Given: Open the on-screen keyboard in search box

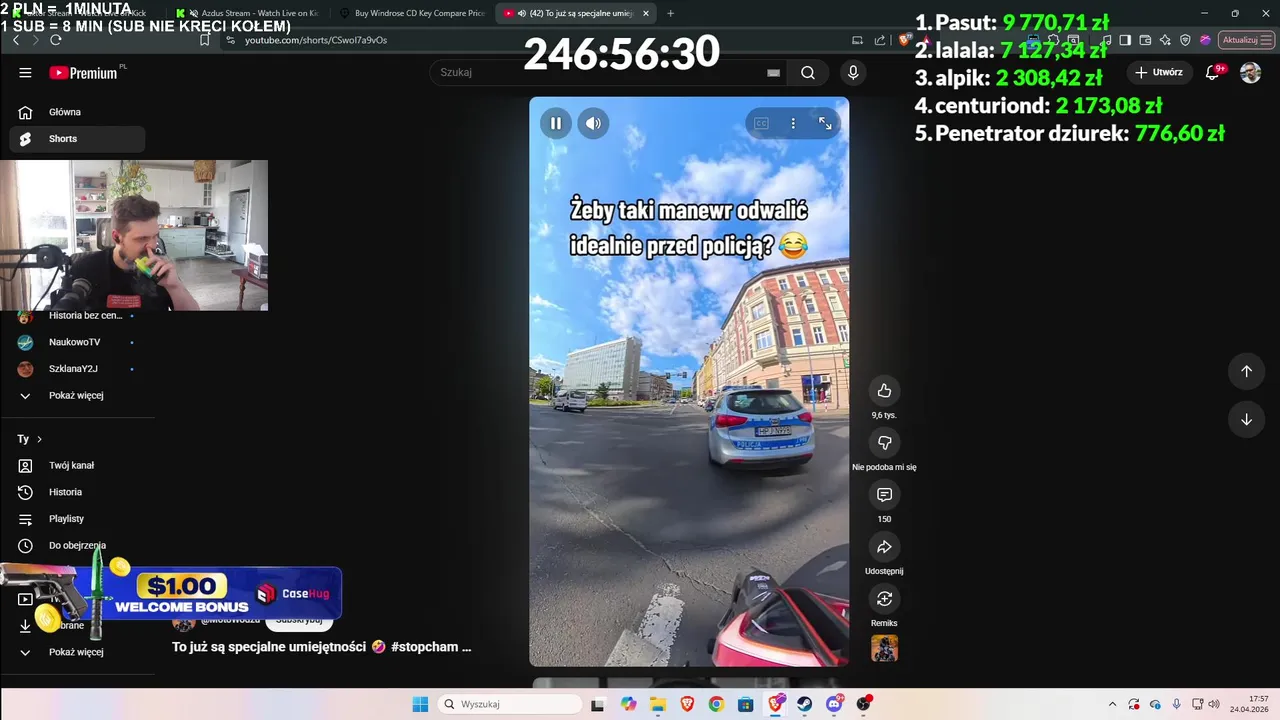Looking at the screenshot, I should (x=773, y=72).
